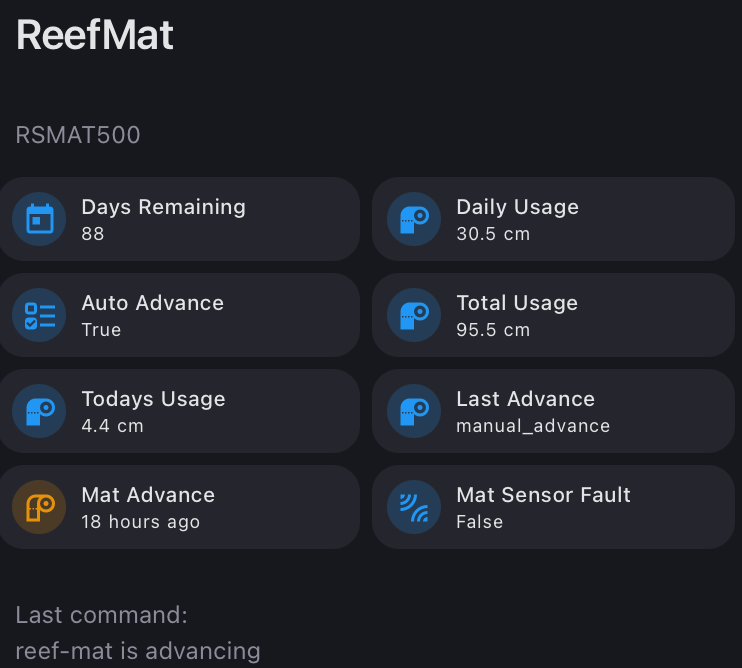This screenshot has width=742, height=668.
Task: Trigger Mat Advance 18 hours ago tile
Action: click(x=179, y=507)
